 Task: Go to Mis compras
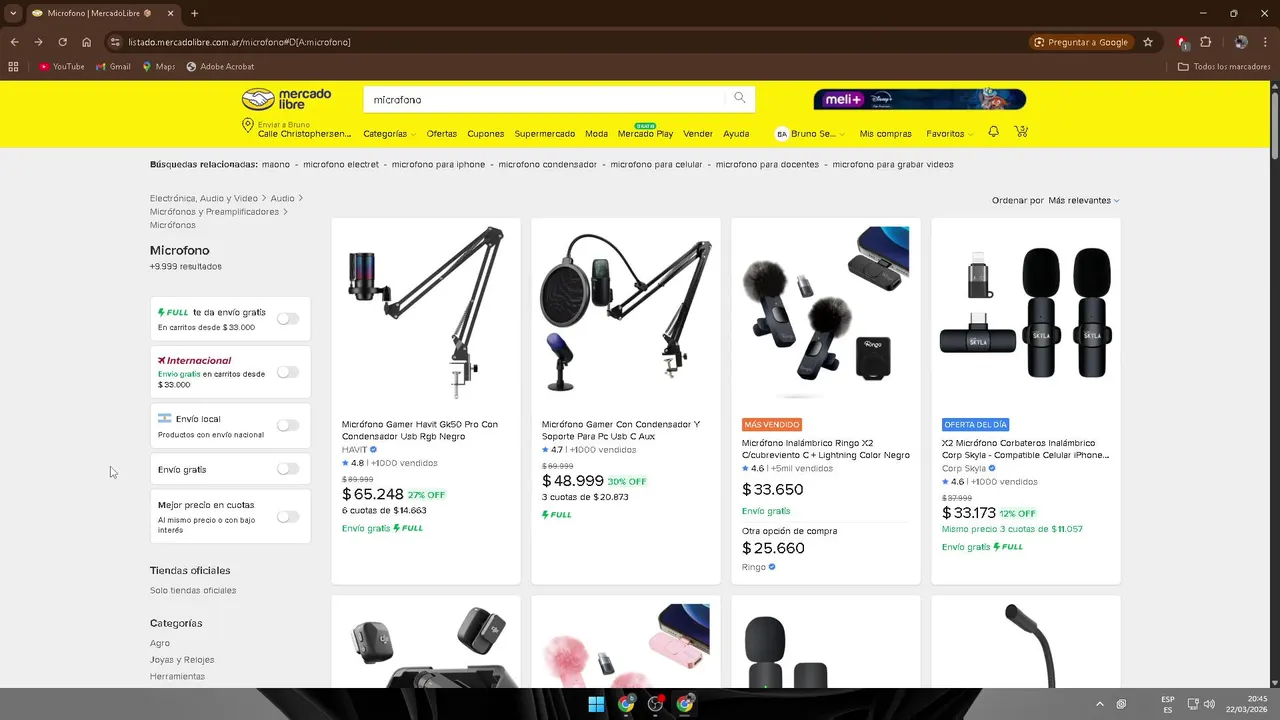[885, 134]
